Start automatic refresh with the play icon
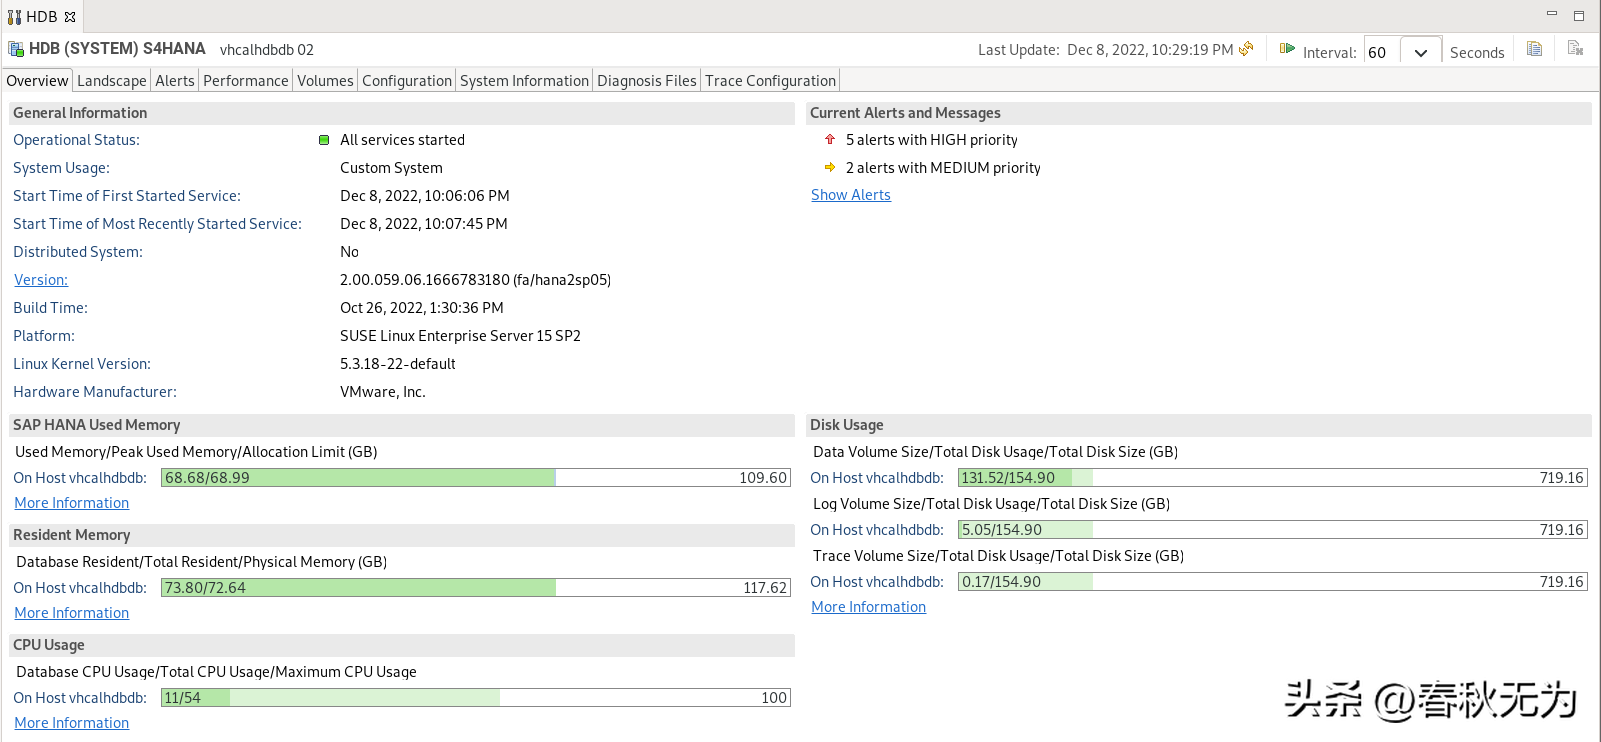The width and height of the screenshot is (1601, 742). click(1287, 49)
